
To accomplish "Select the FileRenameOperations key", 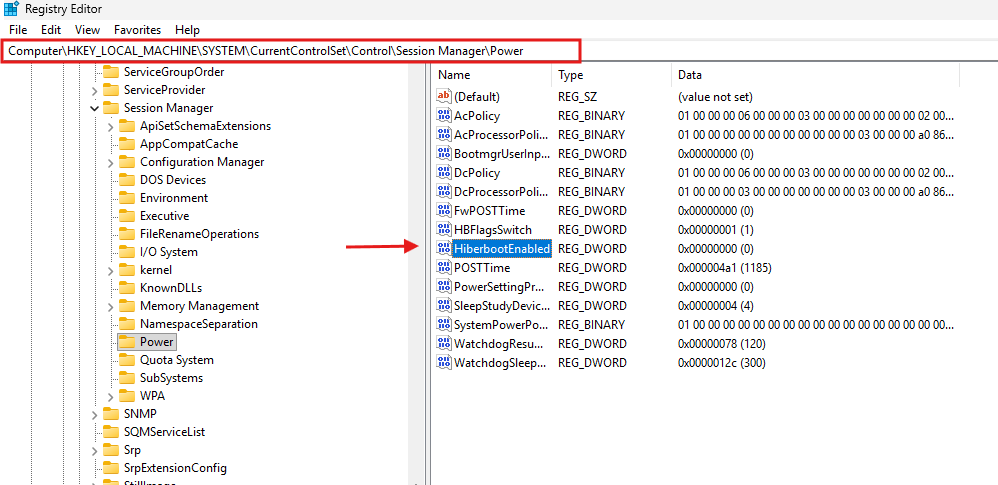I will [x=199, y=234].
